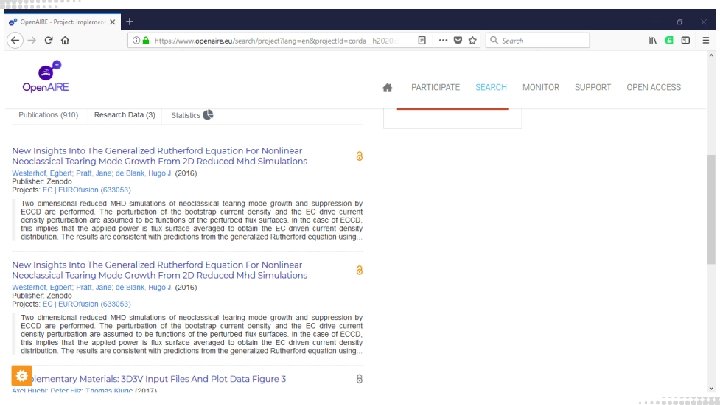Image resolution: width=720 pixels, height=405 pixels.
Task: Toggle the sidebar view icon
Action: pos(686,40)
